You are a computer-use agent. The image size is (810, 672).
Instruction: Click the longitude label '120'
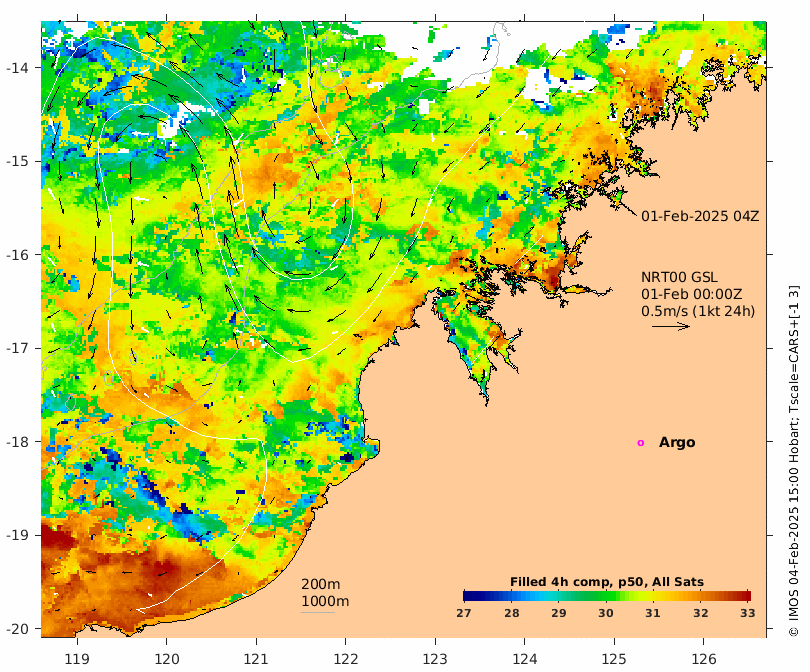pyautogui.click(x=167, y=659)
